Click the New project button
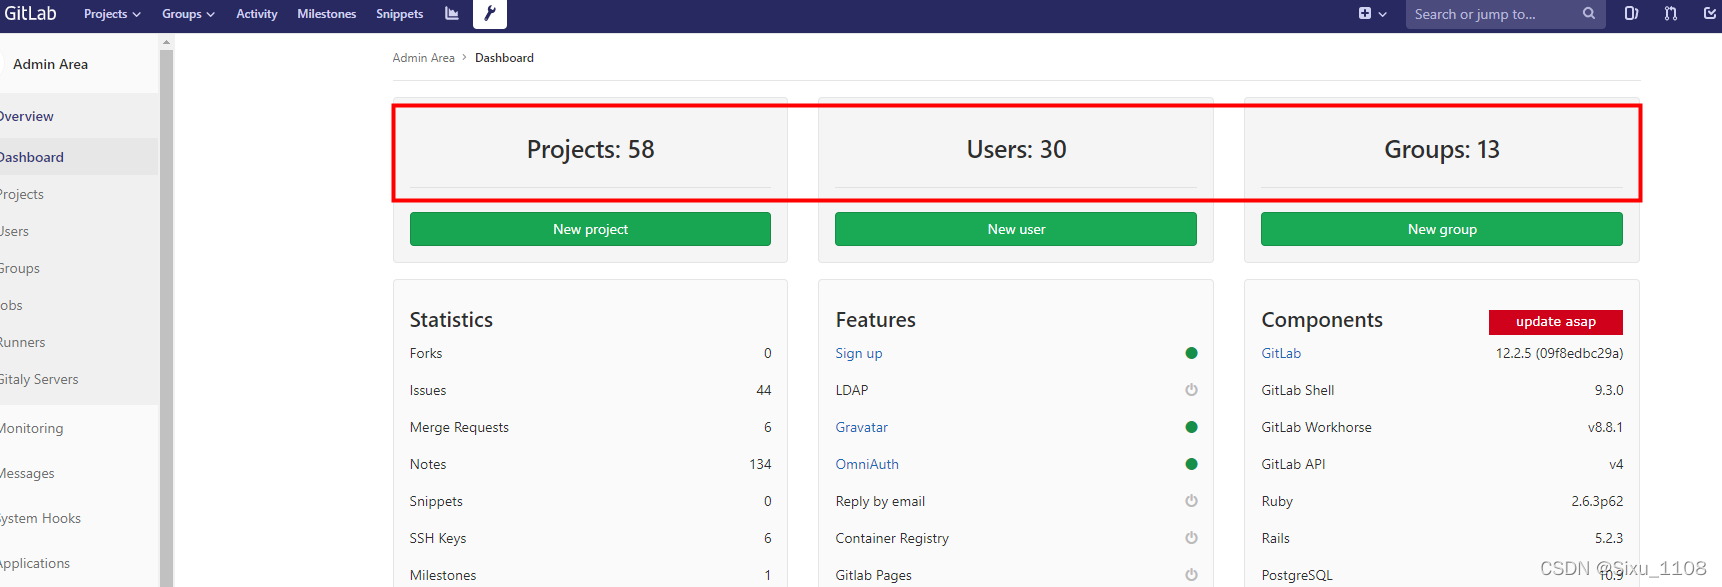Image resolution: width=1722 pixels, height=587 pixels. (x=590, y=229)
